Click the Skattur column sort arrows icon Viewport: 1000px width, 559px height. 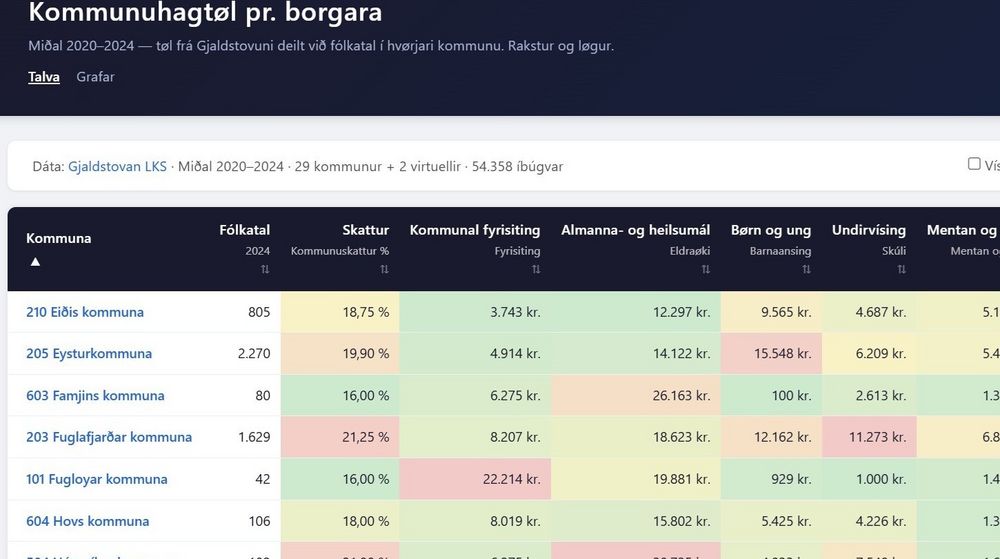coord(384,270)
